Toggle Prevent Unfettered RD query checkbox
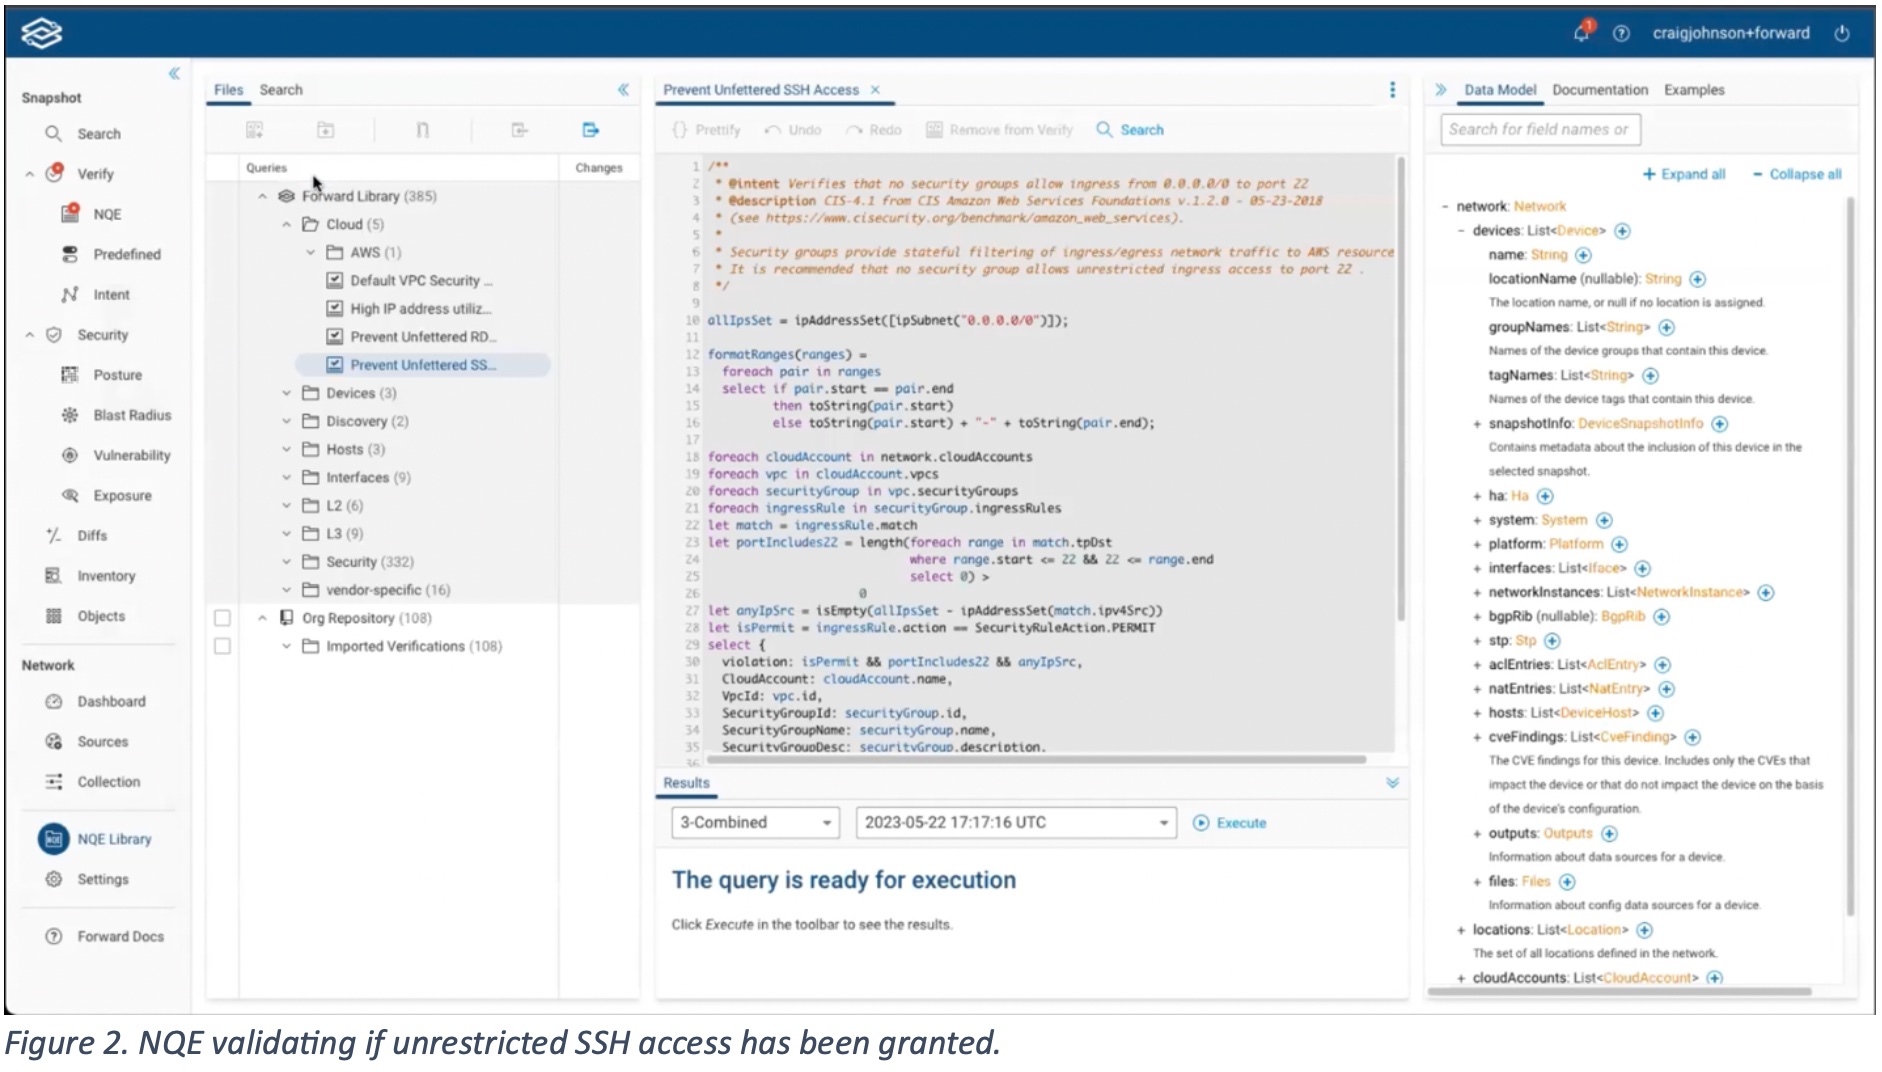 335,336
